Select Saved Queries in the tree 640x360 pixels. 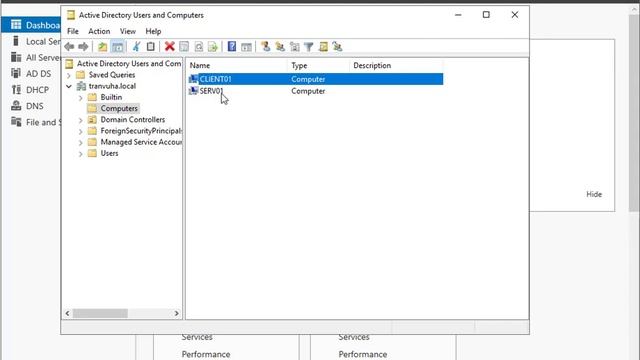[x=112, y=75]
